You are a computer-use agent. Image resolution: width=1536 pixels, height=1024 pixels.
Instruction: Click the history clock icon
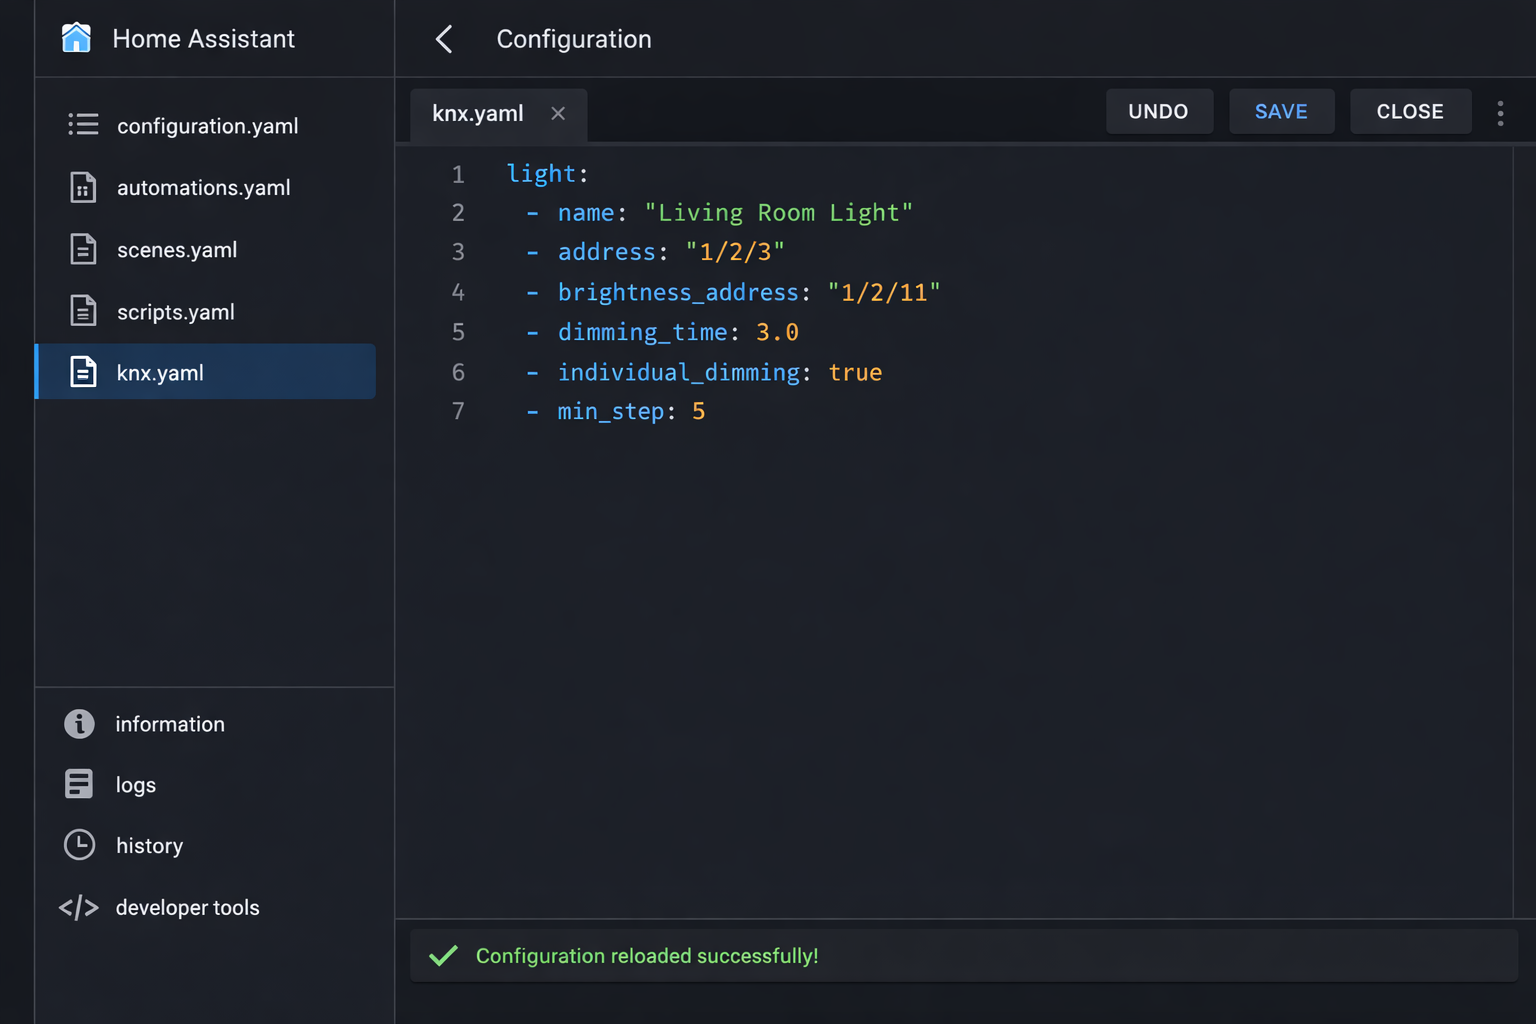tap(79, 845)
